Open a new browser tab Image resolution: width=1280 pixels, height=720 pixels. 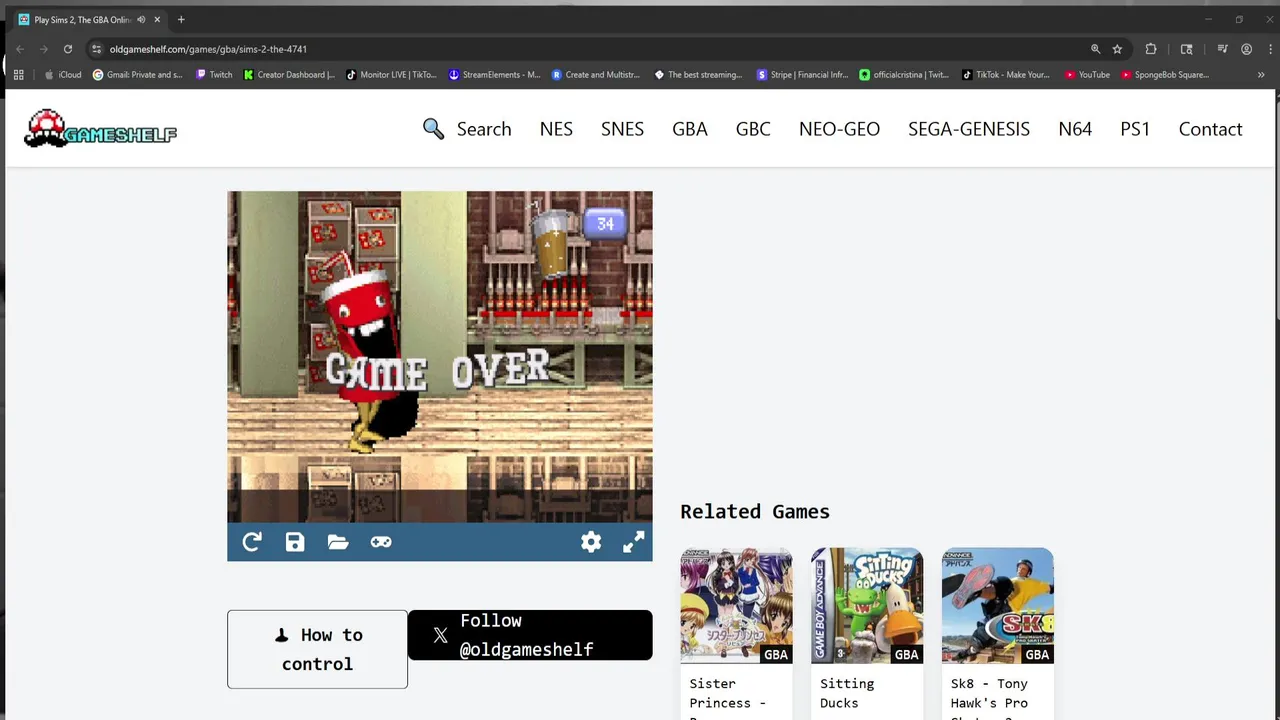(x=181, y=20)
